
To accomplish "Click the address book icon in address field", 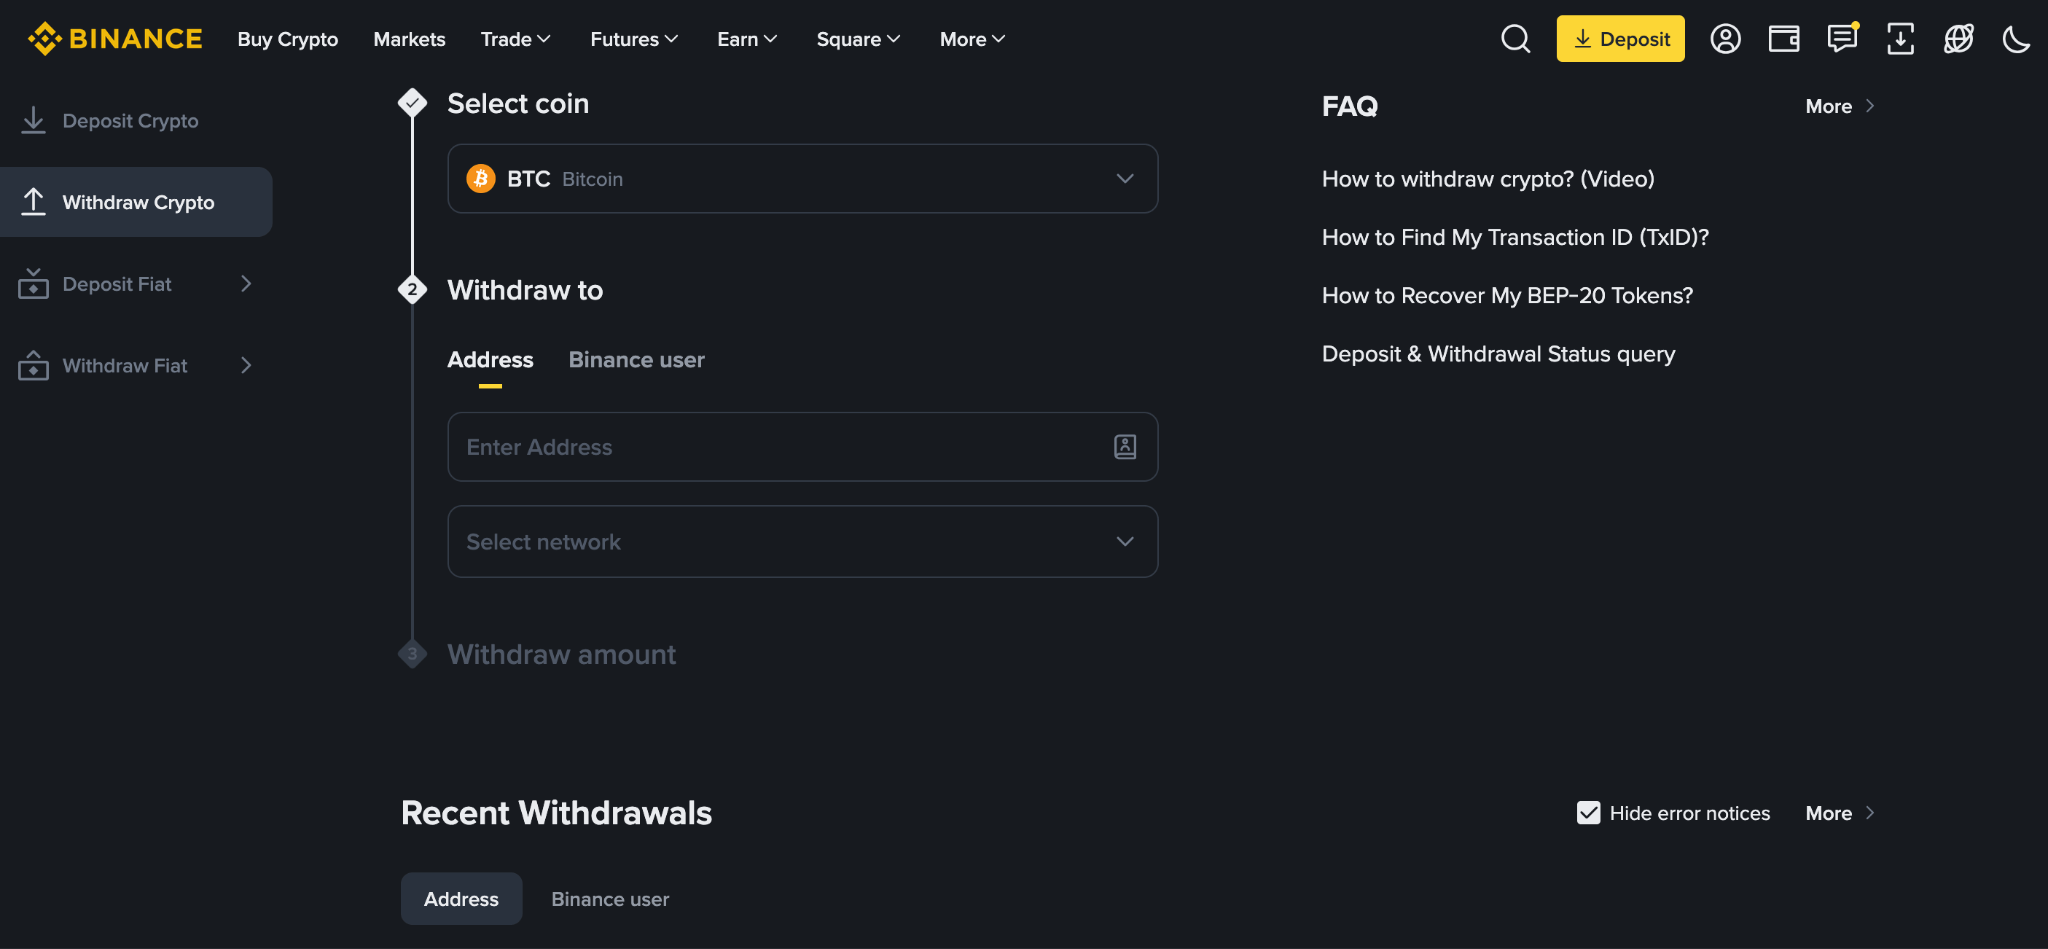I will (1125, 447).
